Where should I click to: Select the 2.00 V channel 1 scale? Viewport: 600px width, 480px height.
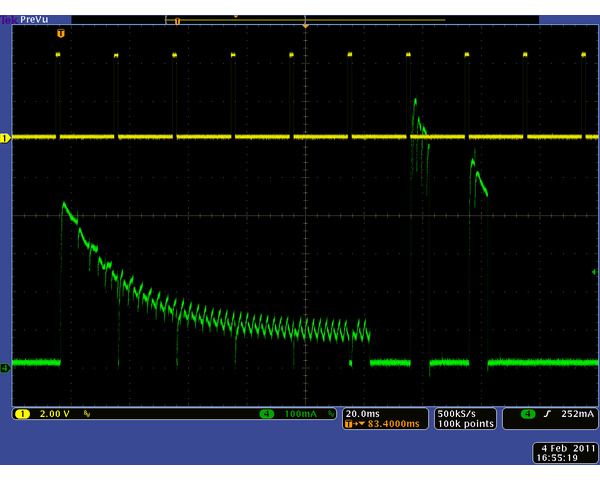(55, 414)
